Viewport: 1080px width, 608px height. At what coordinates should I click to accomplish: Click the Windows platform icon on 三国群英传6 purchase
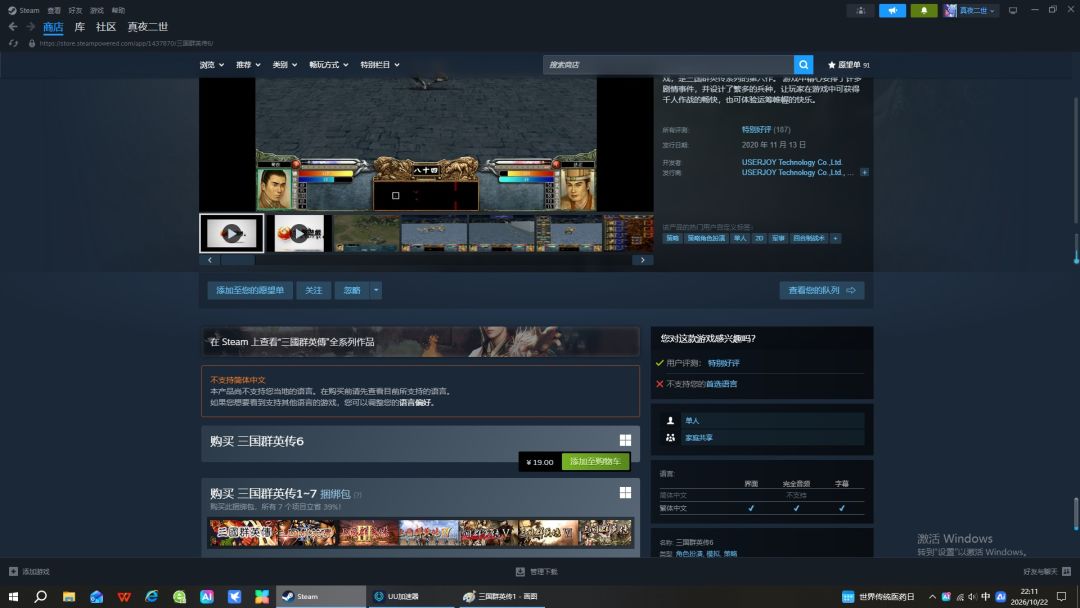[625, 441]
